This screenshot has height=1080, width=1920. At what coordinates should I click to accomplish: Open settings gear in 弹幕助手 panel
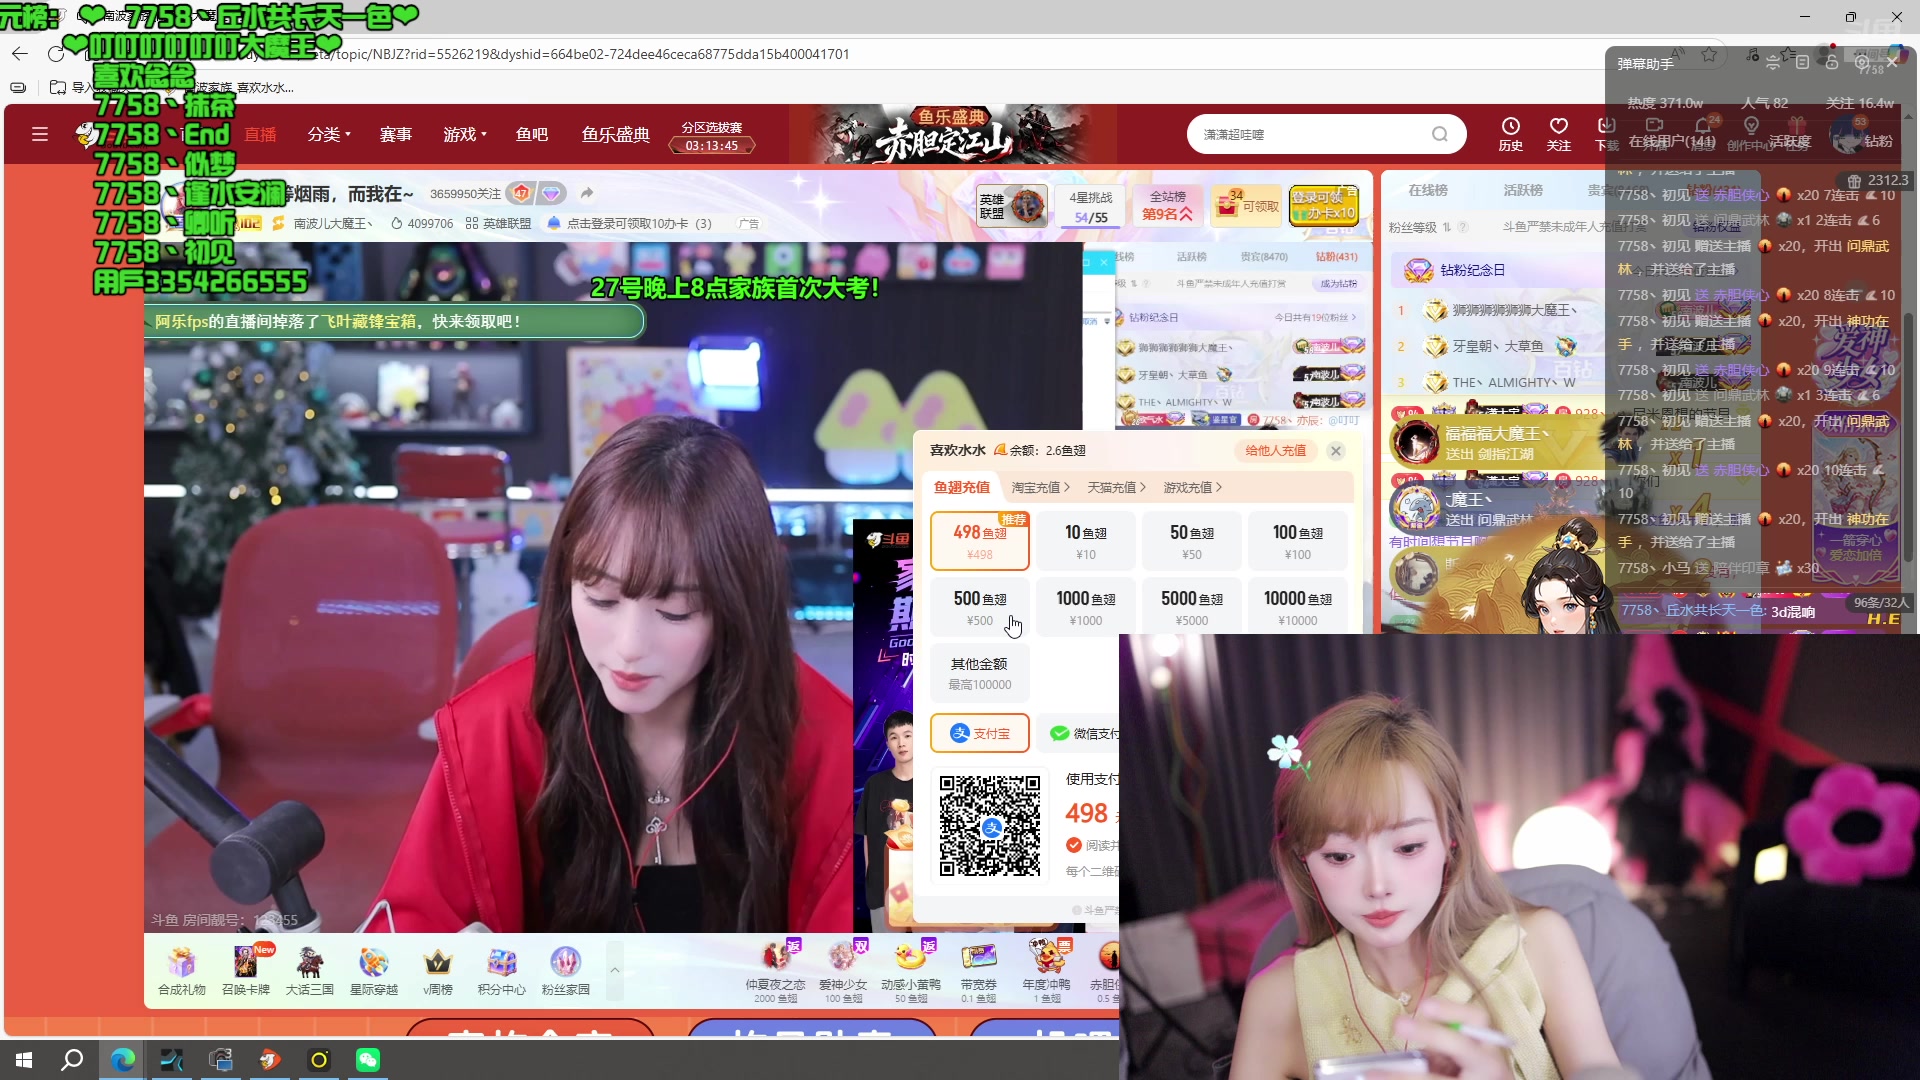(1861, 63)
